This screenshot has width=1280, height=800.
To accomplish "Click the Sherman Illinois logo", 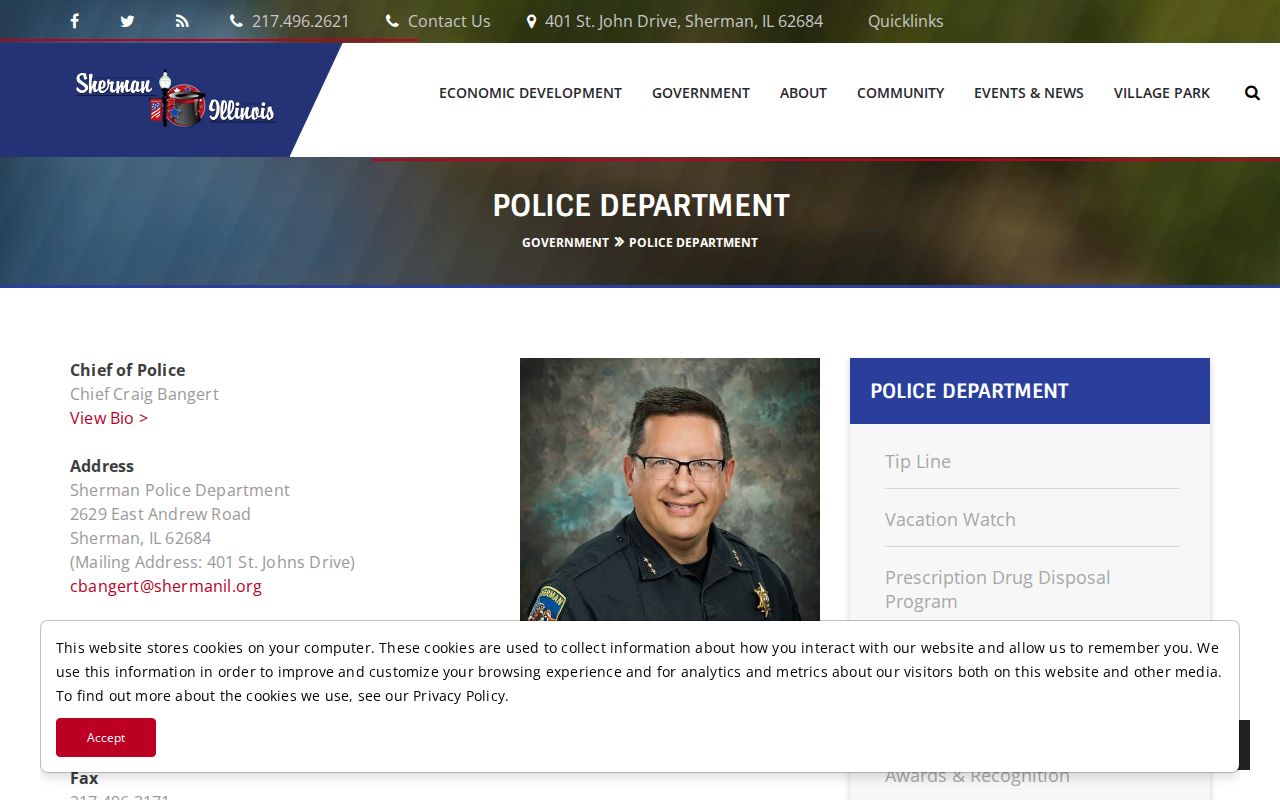I will (174, 98).
